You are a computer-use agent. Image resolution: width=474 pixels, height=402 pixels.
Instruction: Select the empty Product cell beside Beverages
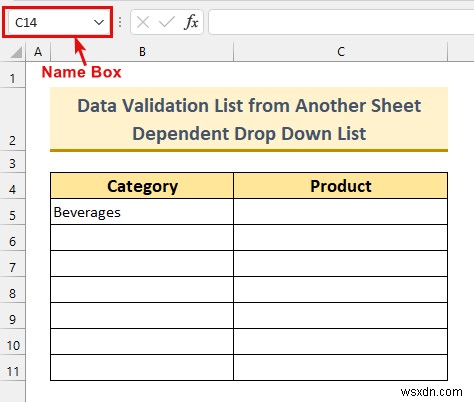pos(341,212)
